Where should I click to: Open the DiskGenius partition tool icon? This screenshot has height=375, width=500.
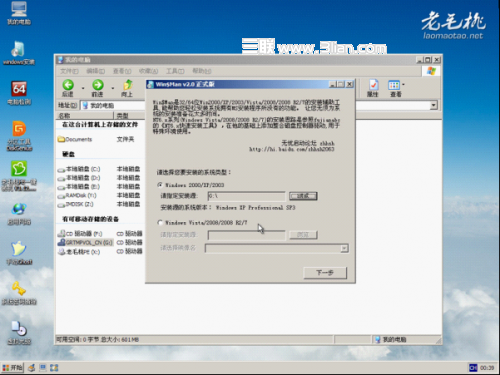point(19,136)
